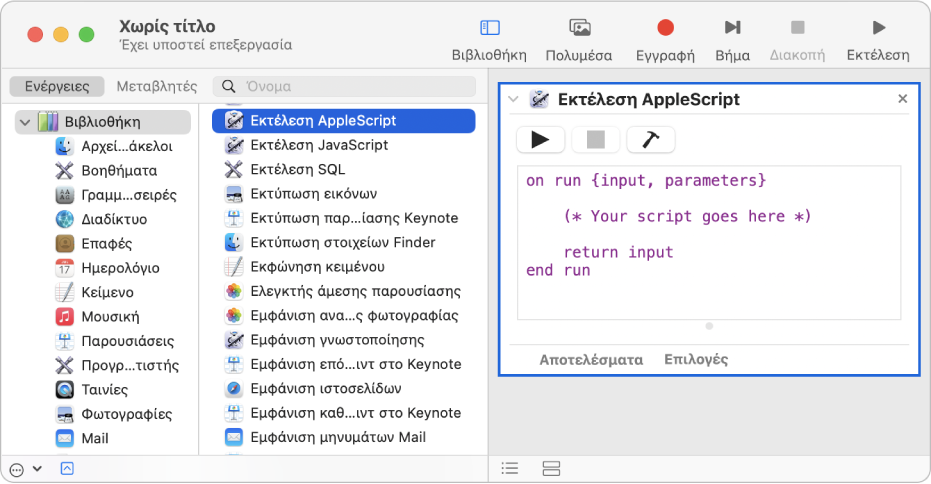Open the Πολυμέσα media browser
The width and height of the screenshot is (931, 484).
pyautogui.click(x=579, y=29)
